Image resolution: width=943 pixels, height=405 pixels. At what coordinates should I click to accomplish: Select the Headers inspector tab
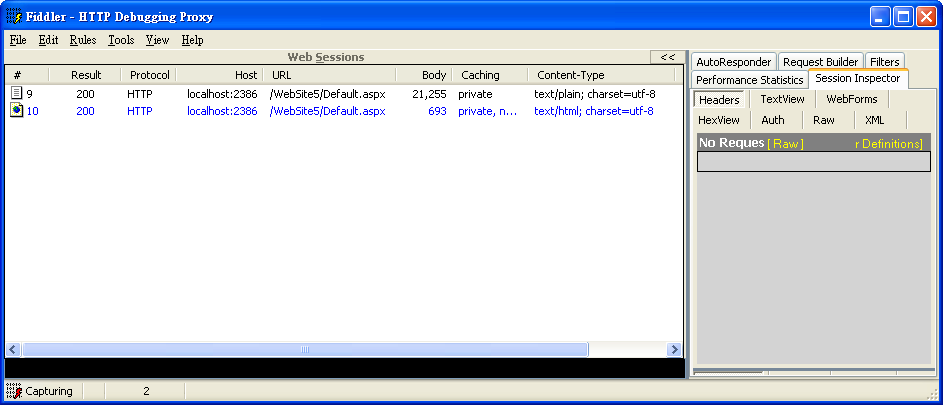point(719,100)
